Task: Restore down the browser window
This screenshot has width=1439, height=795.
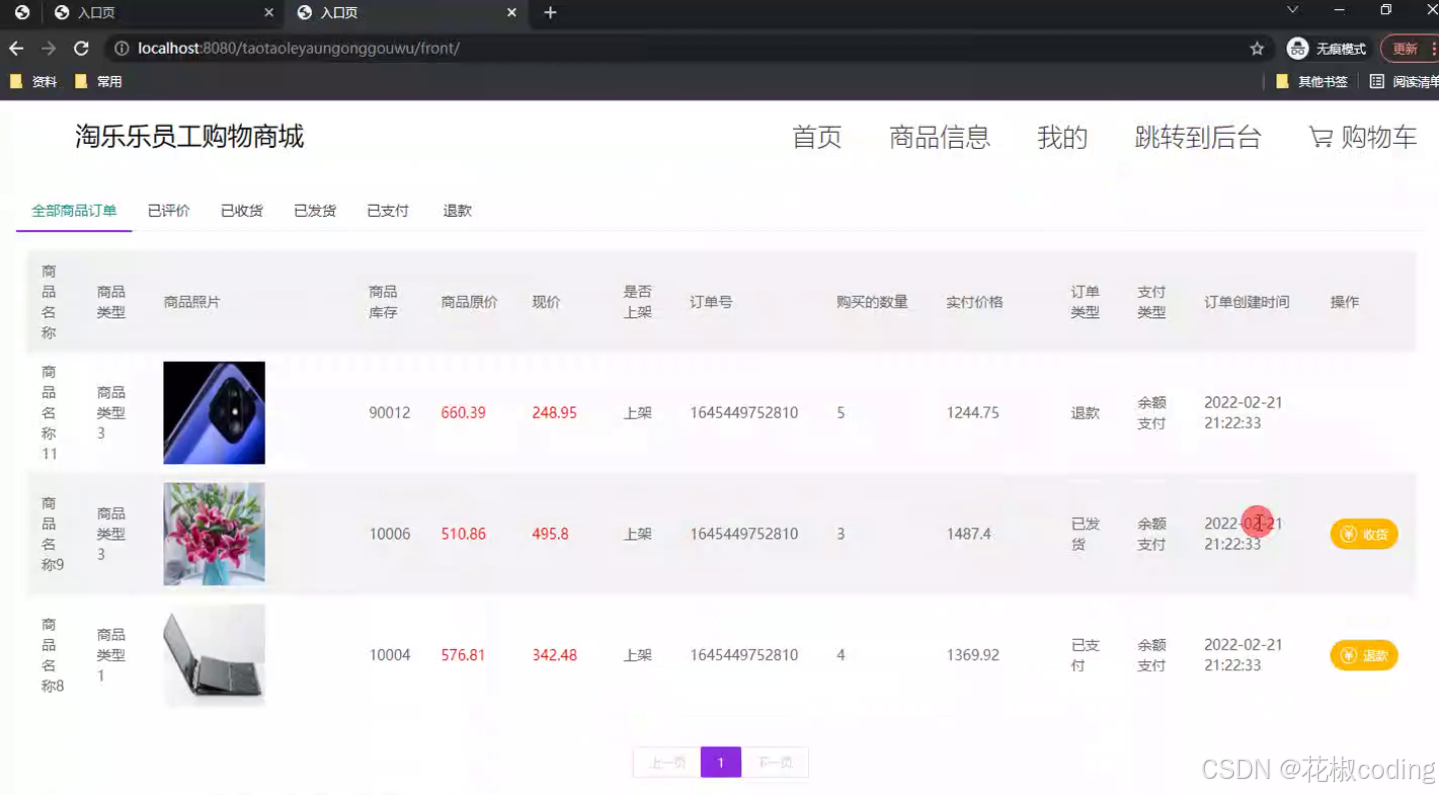Action: coord(1385,10)
